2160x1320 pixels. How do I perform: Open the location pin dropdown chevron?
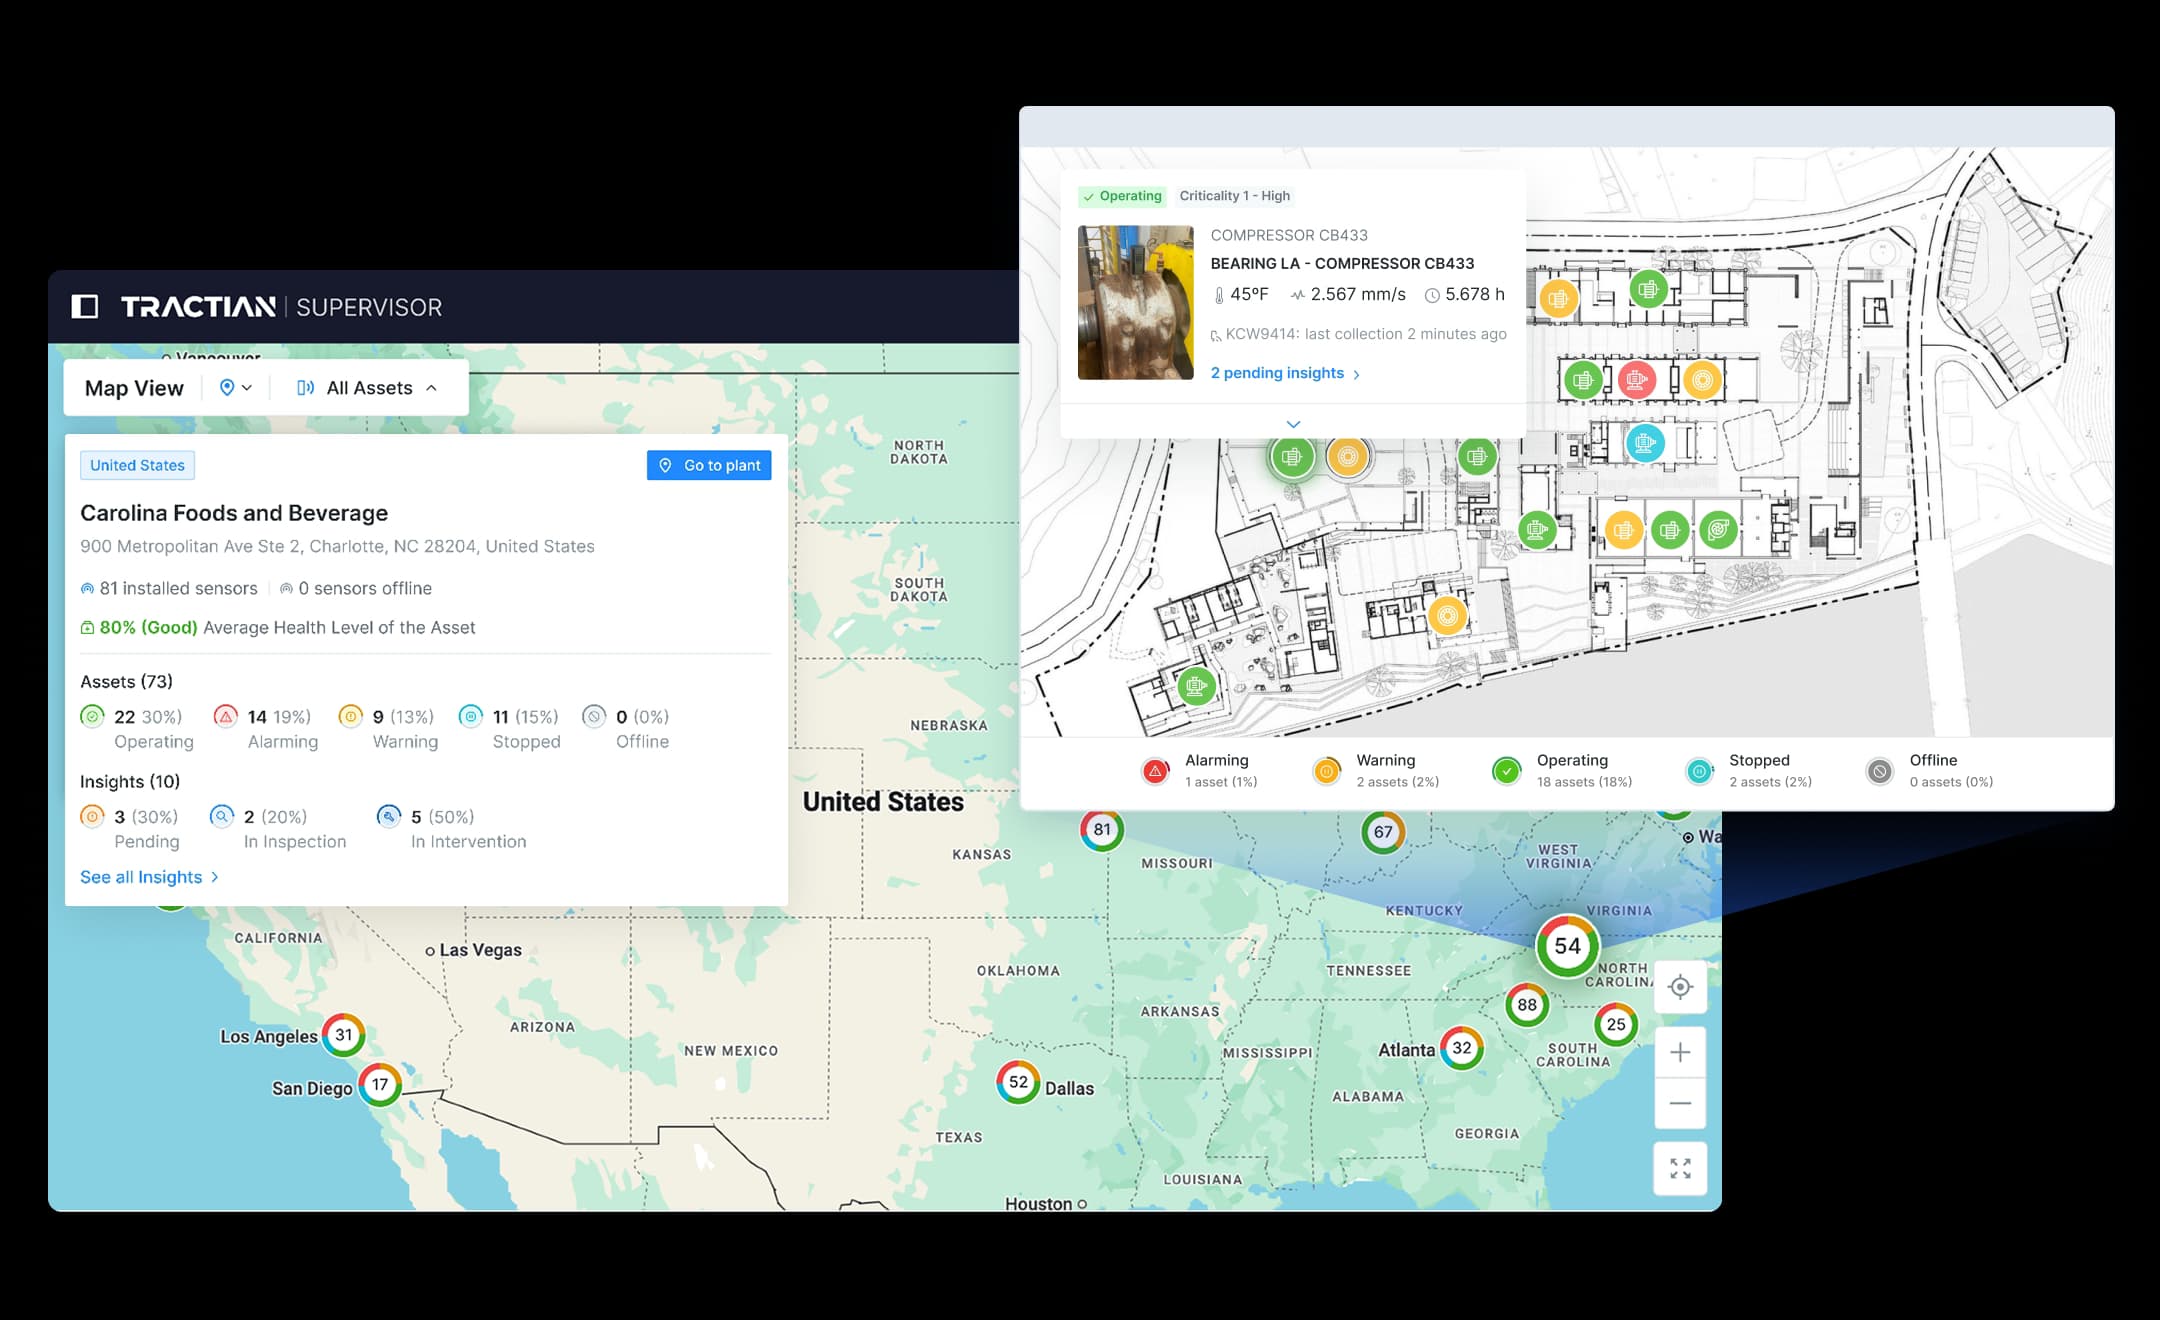pyautogui.click(x=249, y=388)
